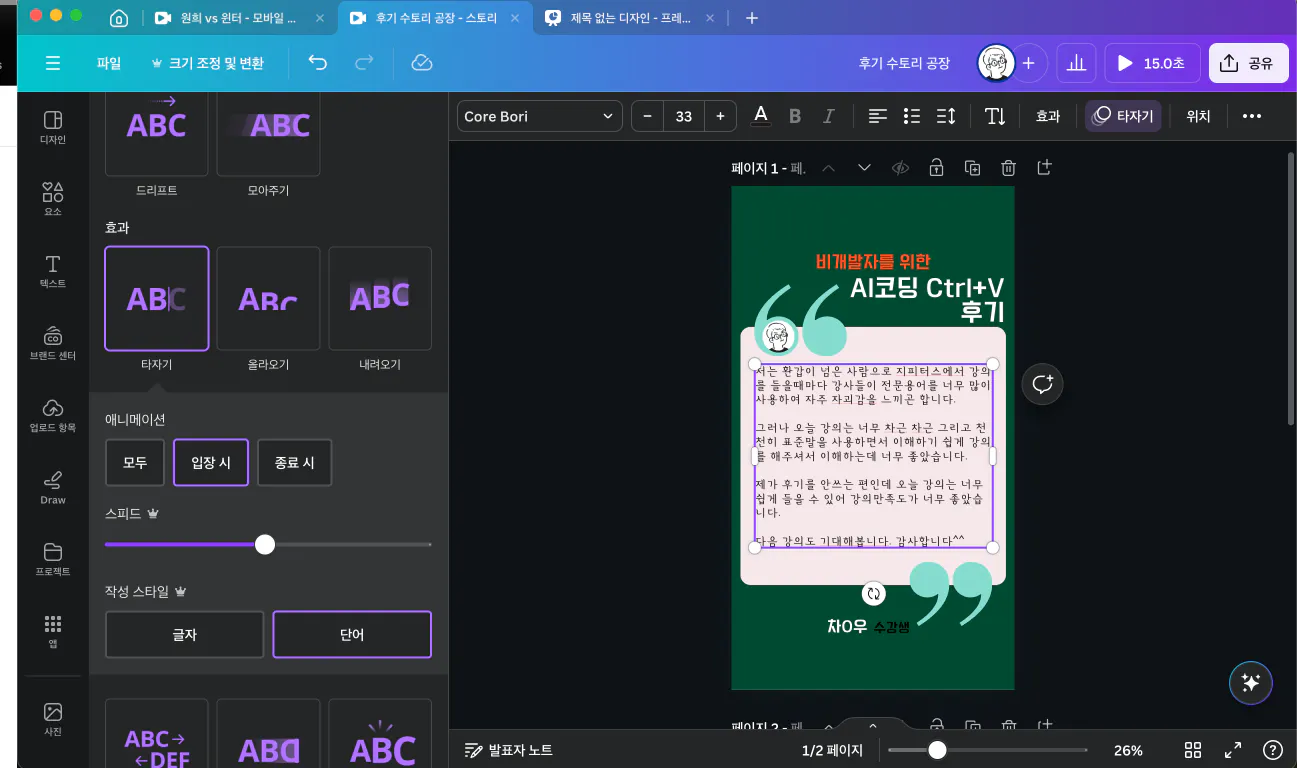Open the Core Bori font dropdown
Image resolution: width=1297 pixels, height=768 pixels.
tap(540, 116)
